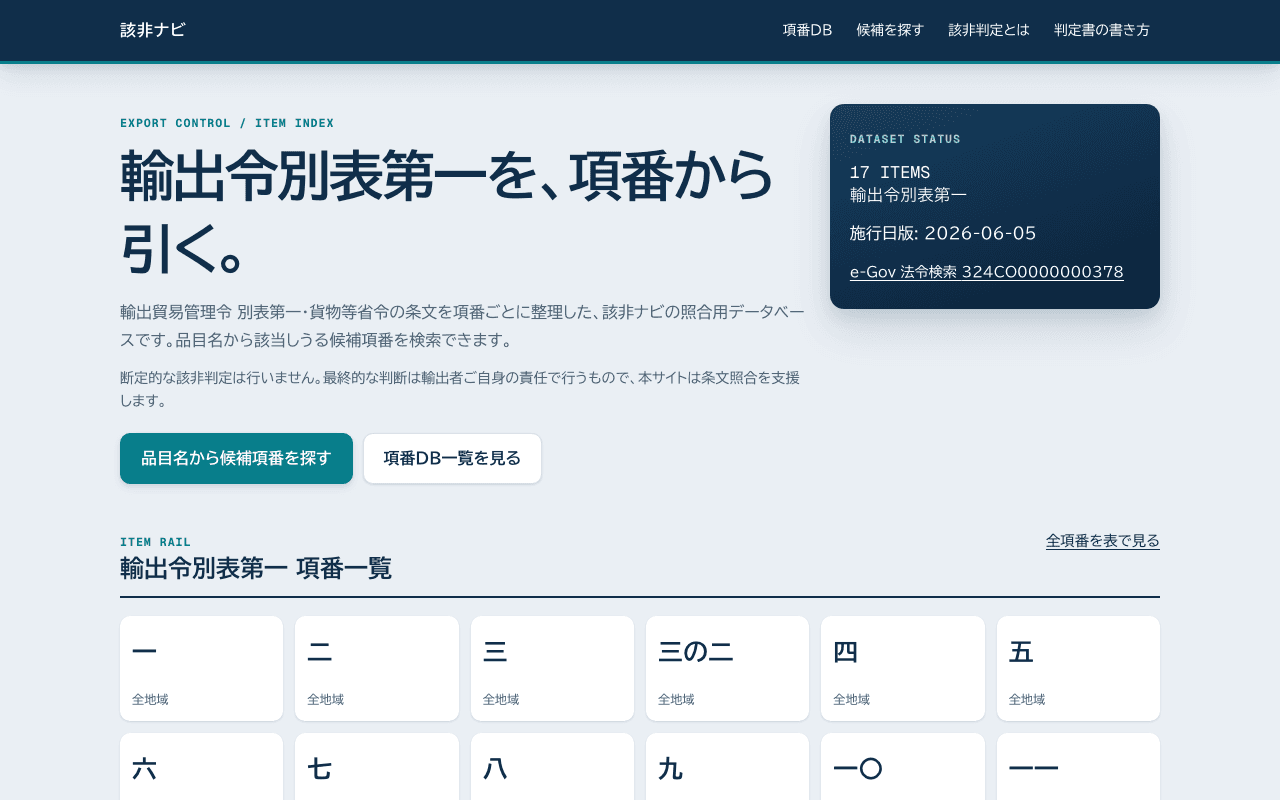The height and width of the screenshot is (800, 1280).
Task: Select item card 五
Action: pyautogui.click(x=1078, y=668)
